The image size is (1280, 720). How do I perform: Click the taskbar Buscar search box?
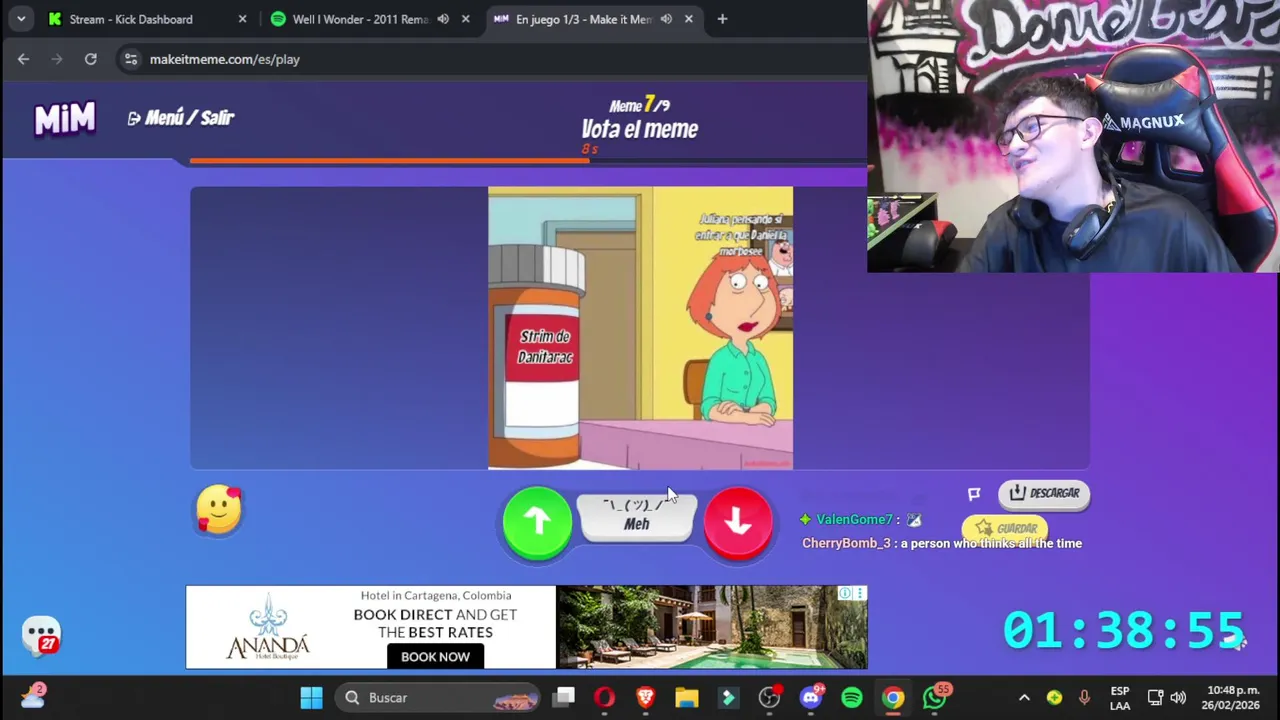(439, 698)
